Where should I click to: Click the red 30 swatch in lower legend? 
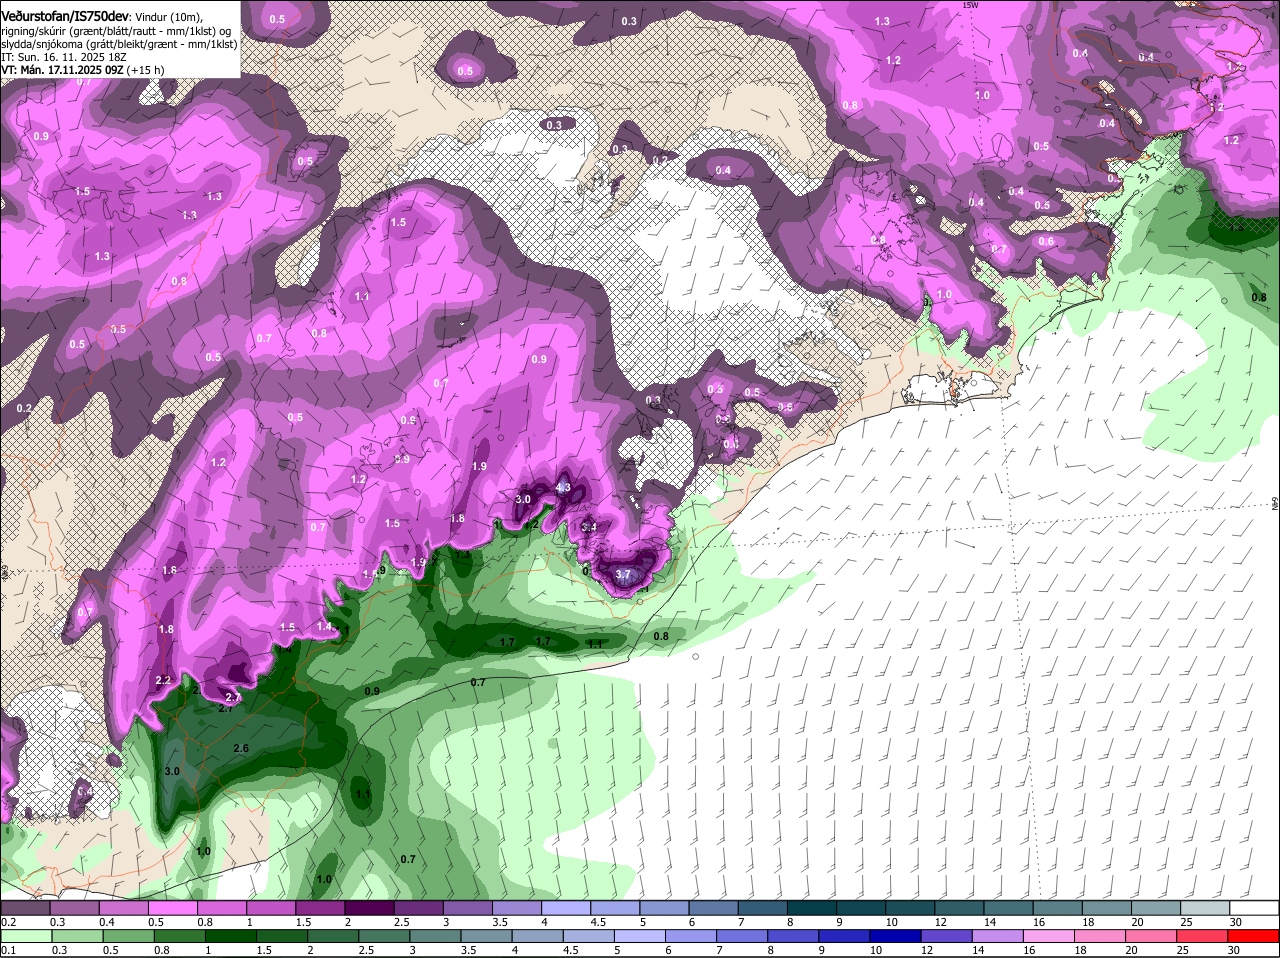point(1255,935)
